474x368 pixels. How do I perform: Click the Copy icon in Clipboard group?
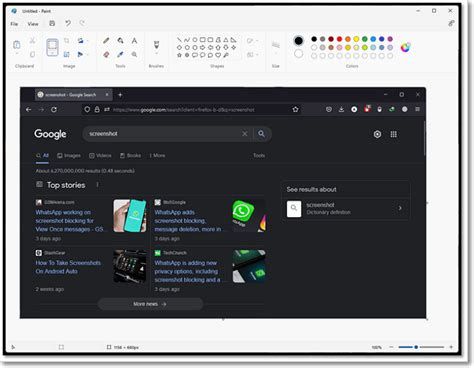click(x=32, y=54)
